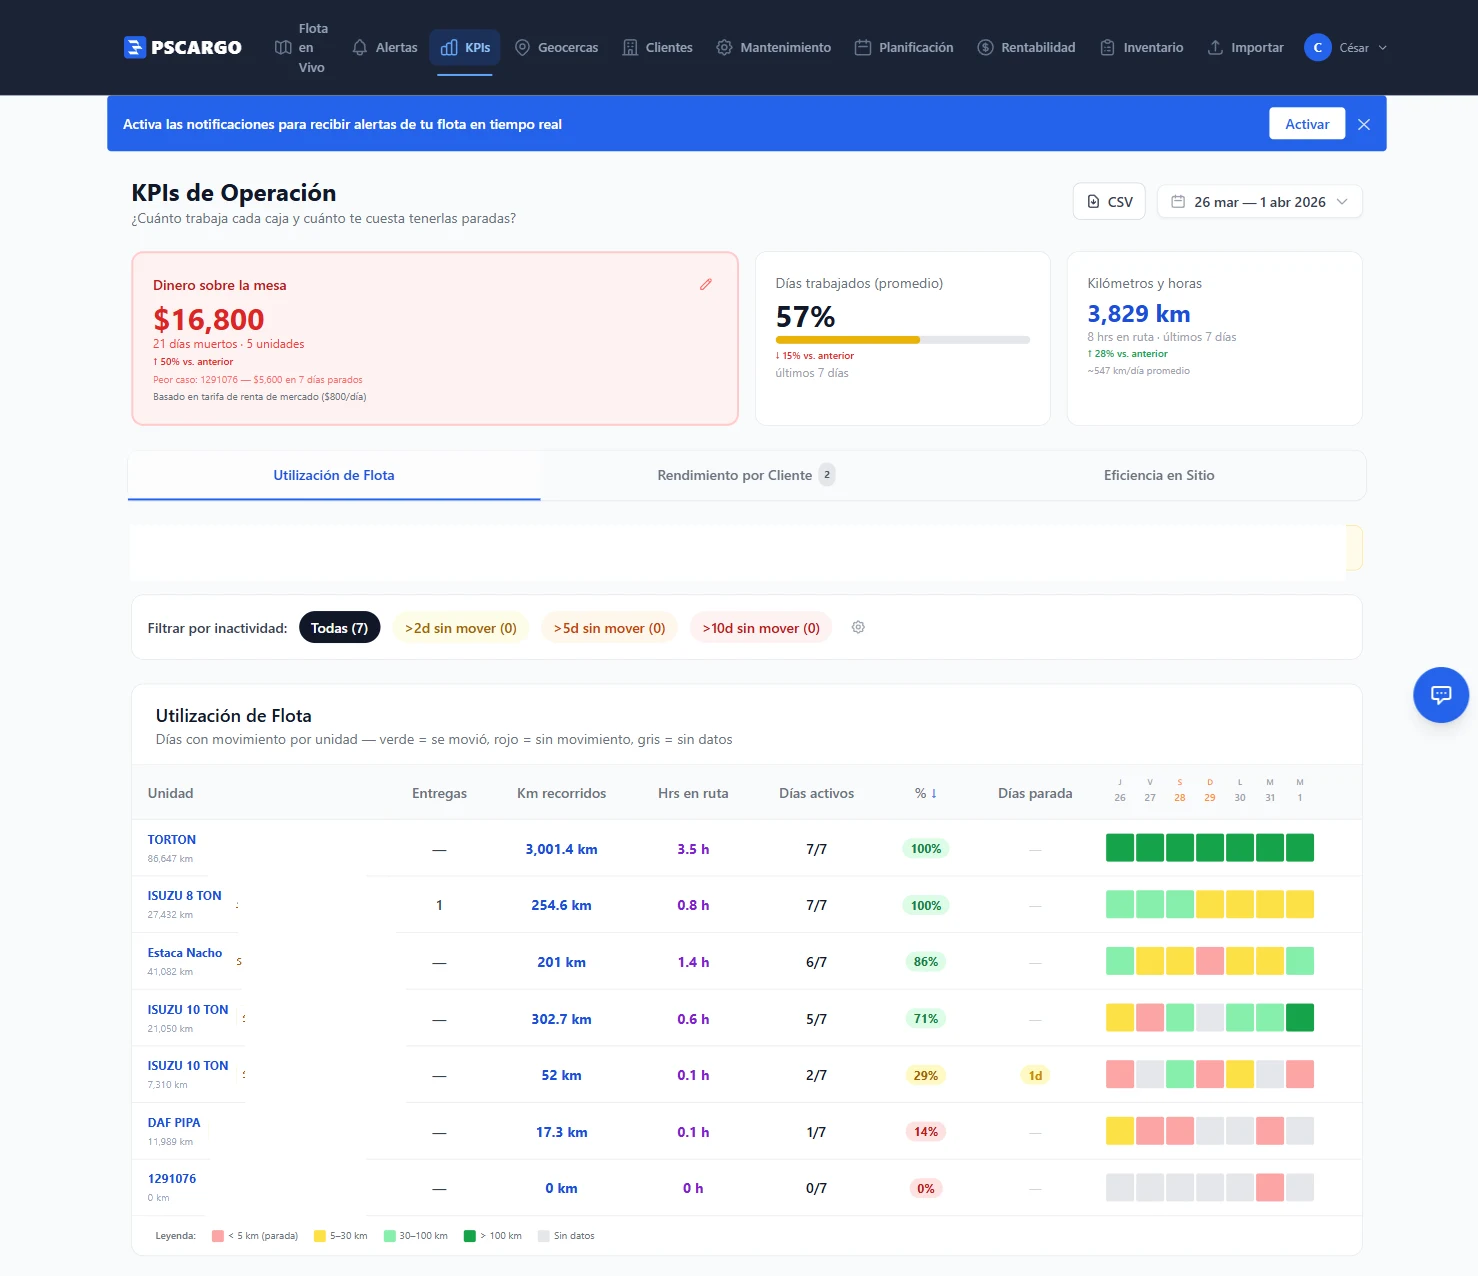This screenshot has width=1478, height=1276.
Task: Click the PSCARGO logo
Action: [x=183, y=48]
